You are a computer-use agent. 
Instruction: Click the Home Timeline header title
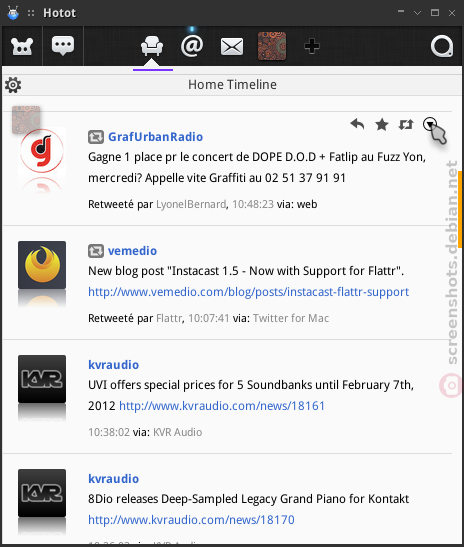click(x=232, y=84)
